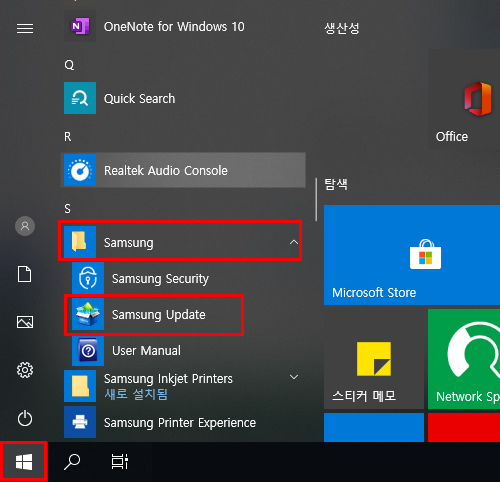
Task: Open Settings gear in the Start sidebar
Action: (x=25, y=370)
